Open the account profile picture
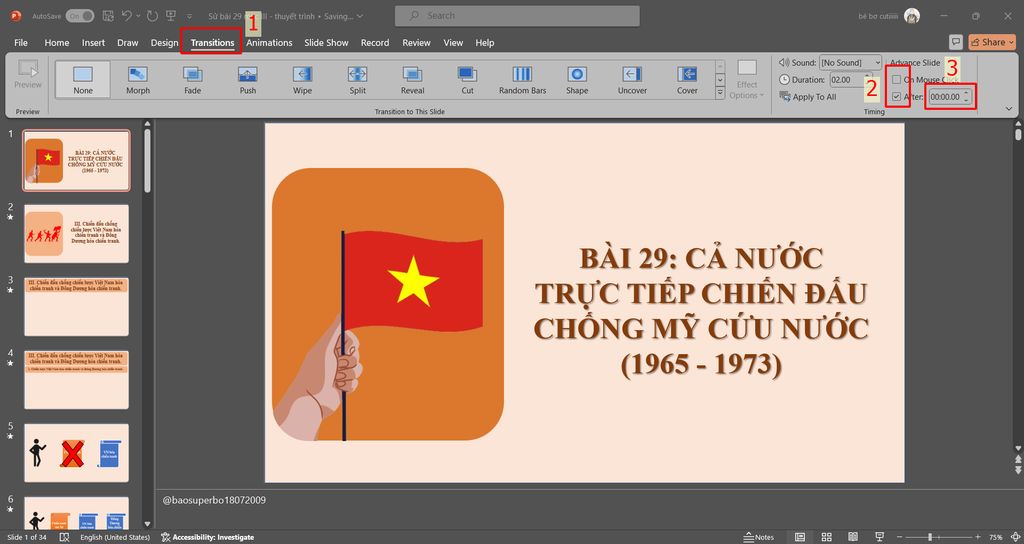The height and width of the screenshot is (544, 1024). (x=912, y=16)
